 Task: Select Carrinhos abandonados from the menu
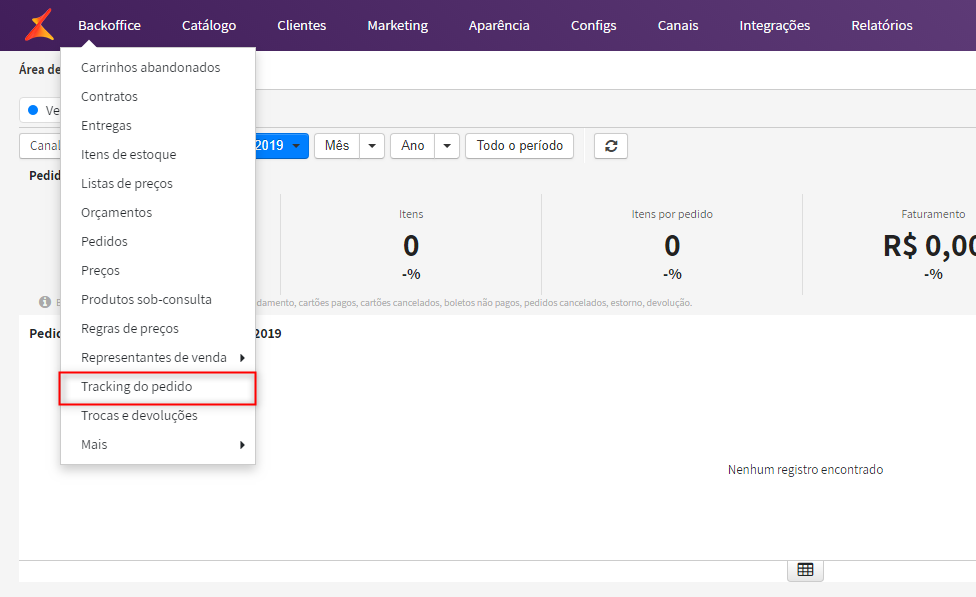(x=157, y=67)
